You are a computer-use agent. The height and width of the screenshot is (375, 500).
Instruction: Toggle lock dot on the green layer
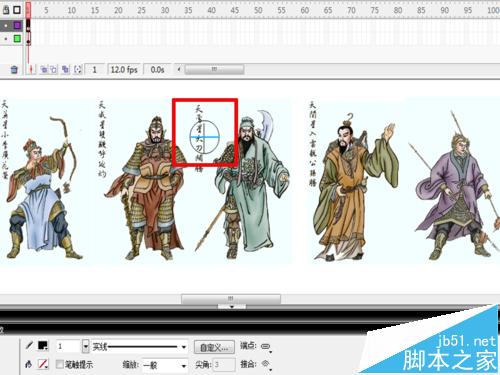pos(6,39)
